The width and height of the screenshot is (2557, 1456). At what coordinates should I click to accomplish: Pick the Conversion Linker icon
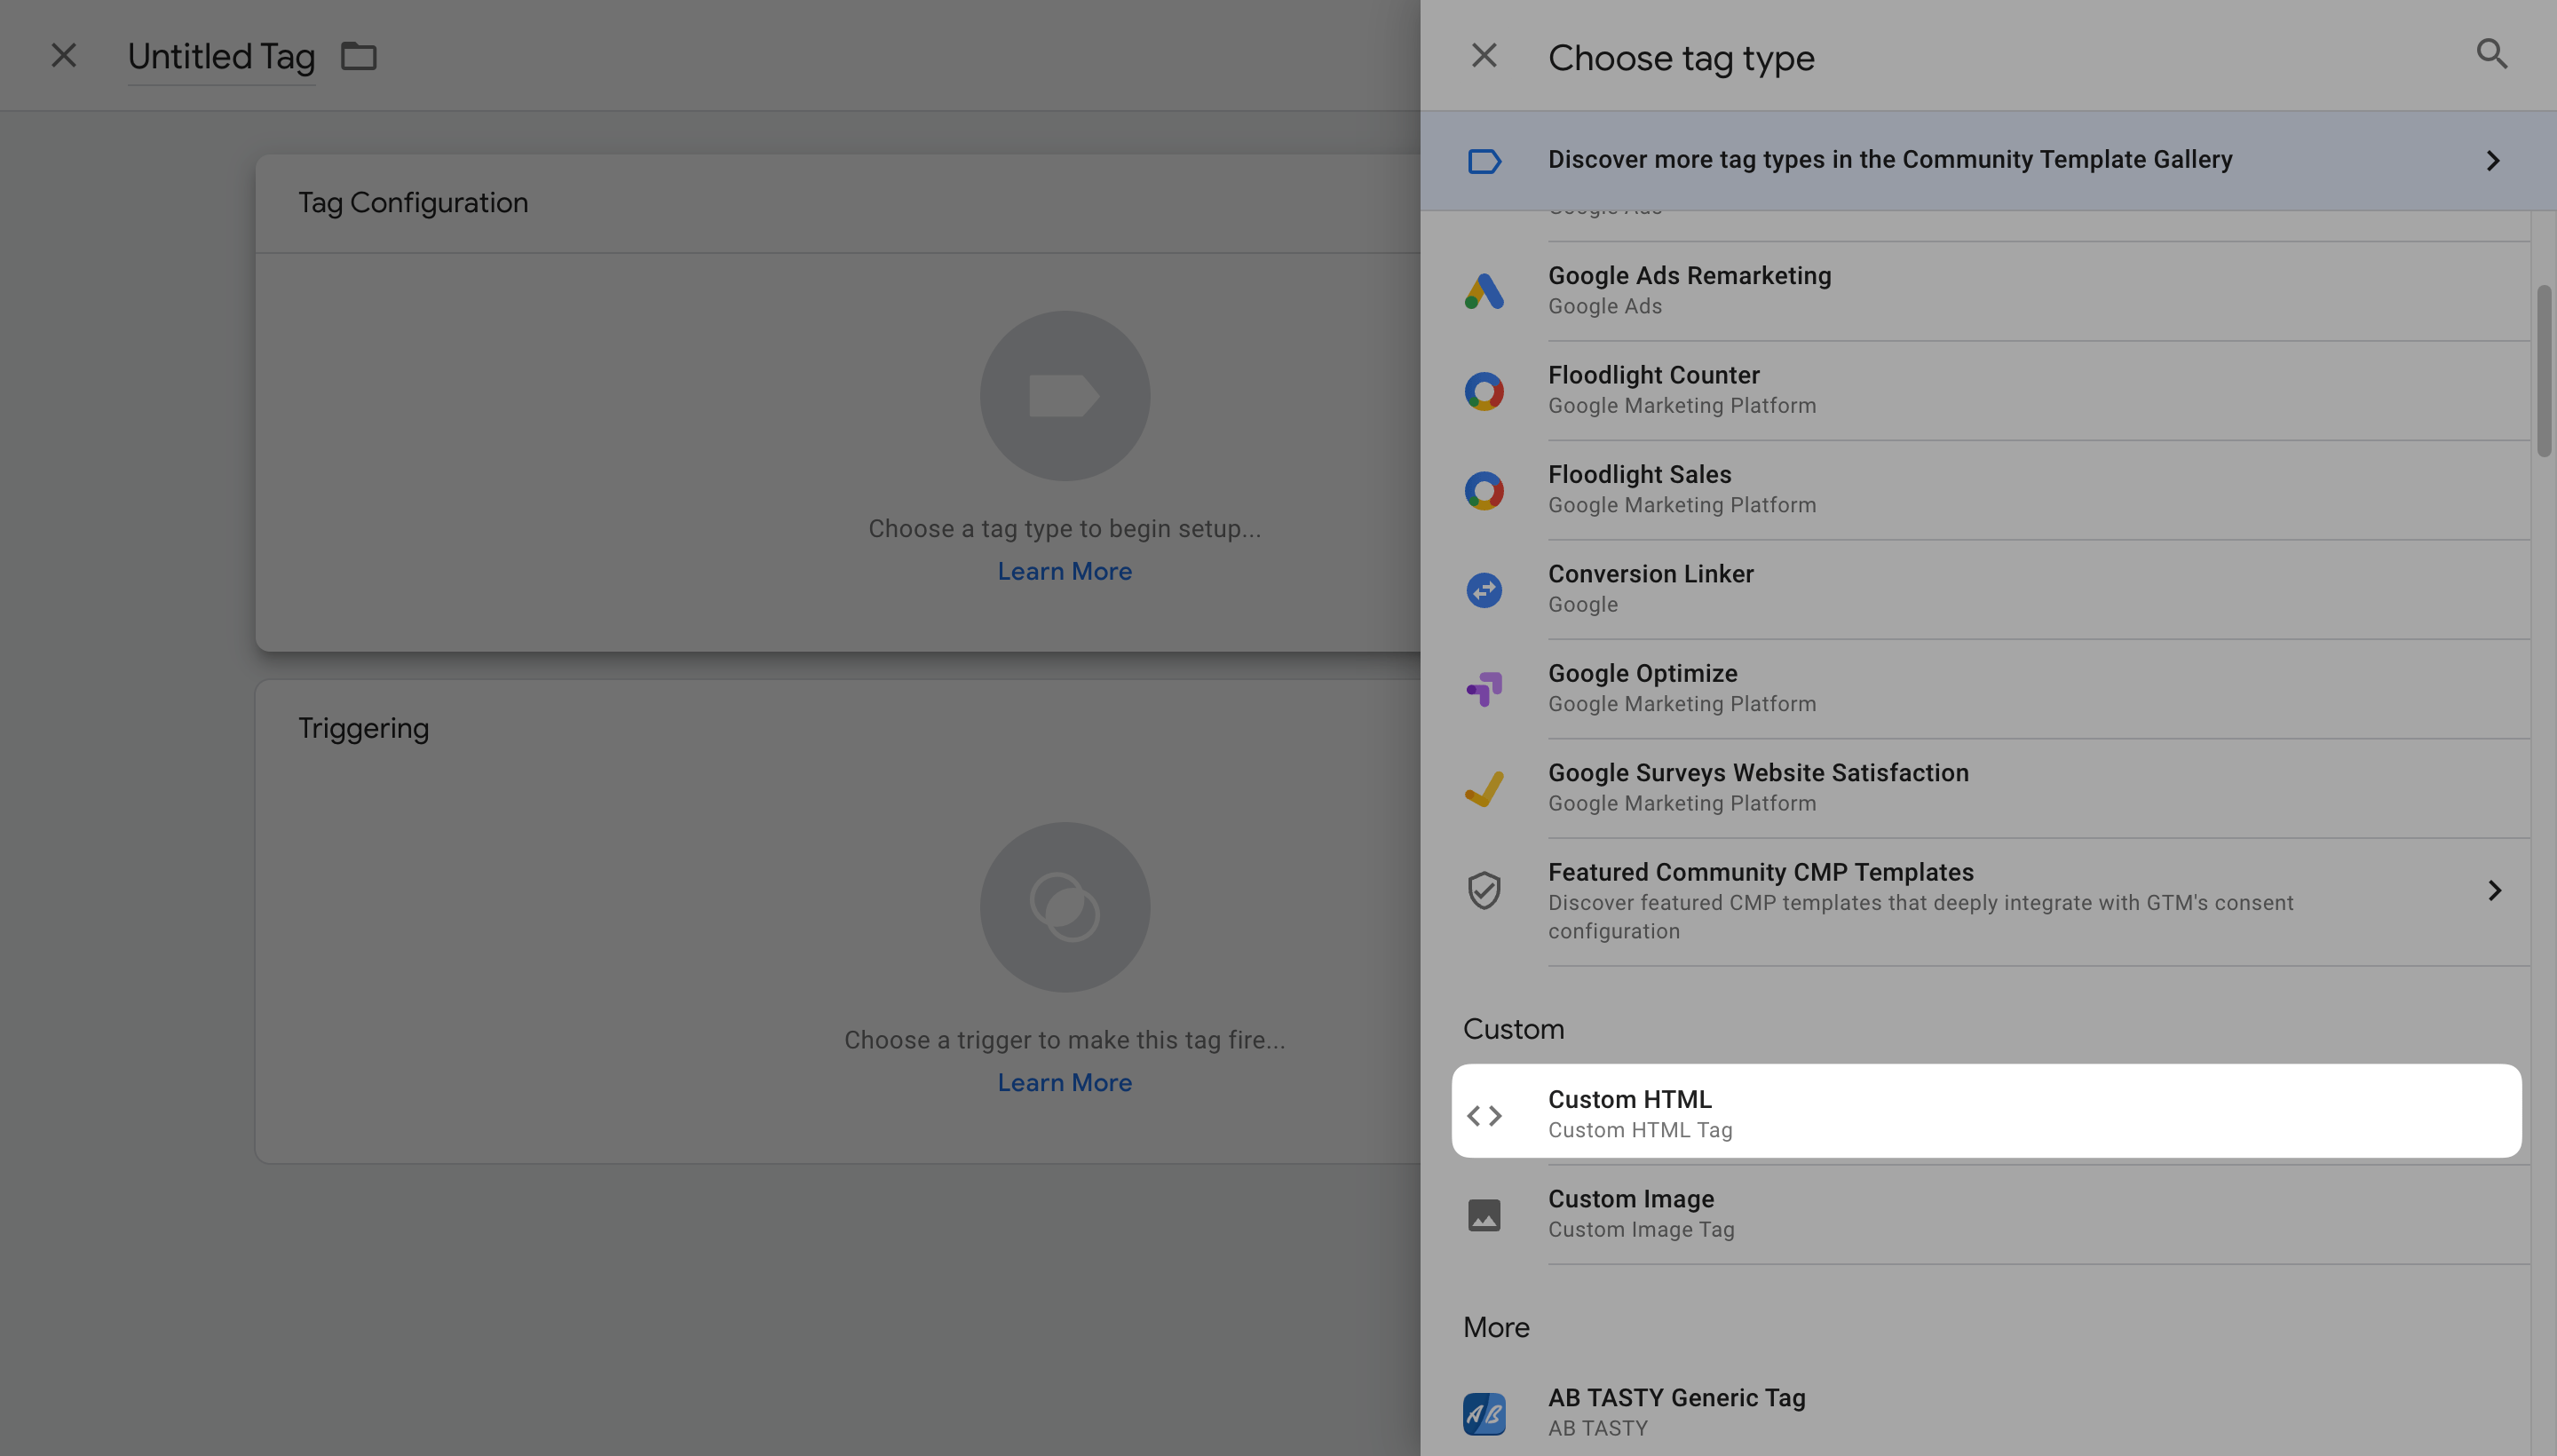pos(1484,590)
